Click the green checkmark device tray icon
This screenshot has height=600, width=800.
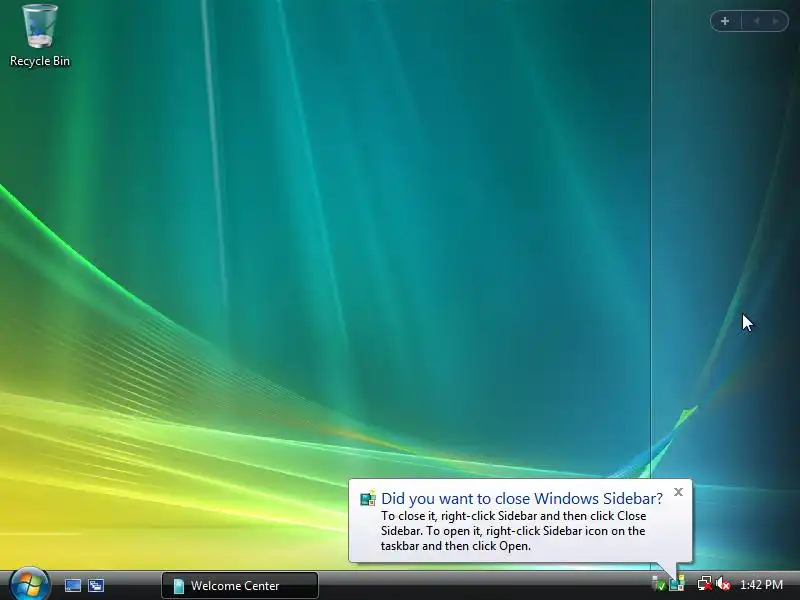[659, 584]
